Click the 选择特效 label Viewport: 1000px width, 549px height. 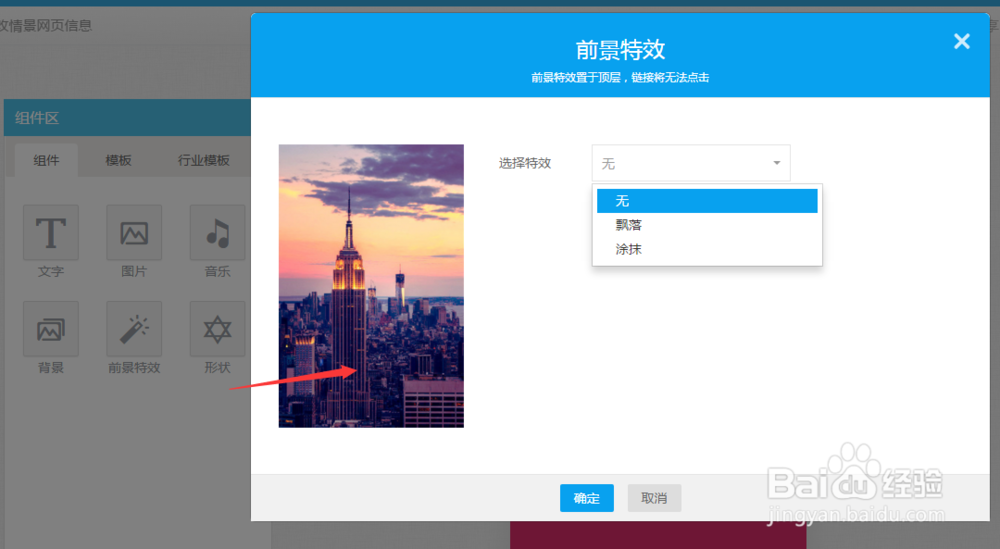(x=524, y=163)
